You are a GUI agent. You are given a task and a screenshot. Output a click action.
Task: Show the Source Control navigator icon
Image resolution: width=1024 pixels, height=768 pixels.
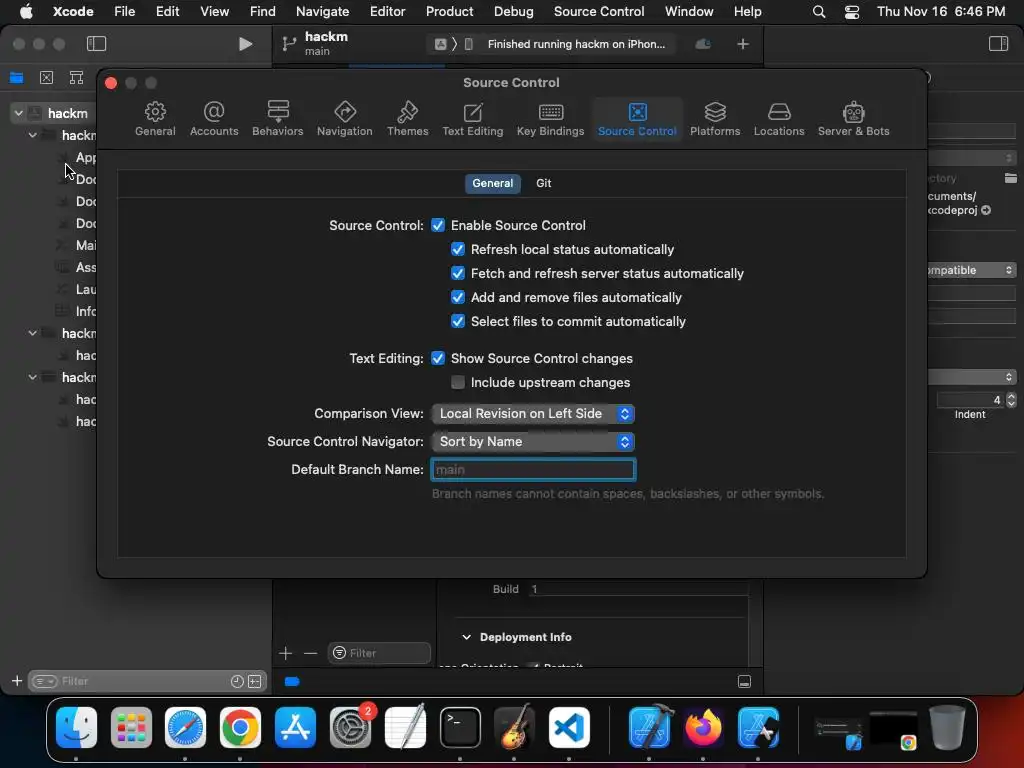click(46, 78)
